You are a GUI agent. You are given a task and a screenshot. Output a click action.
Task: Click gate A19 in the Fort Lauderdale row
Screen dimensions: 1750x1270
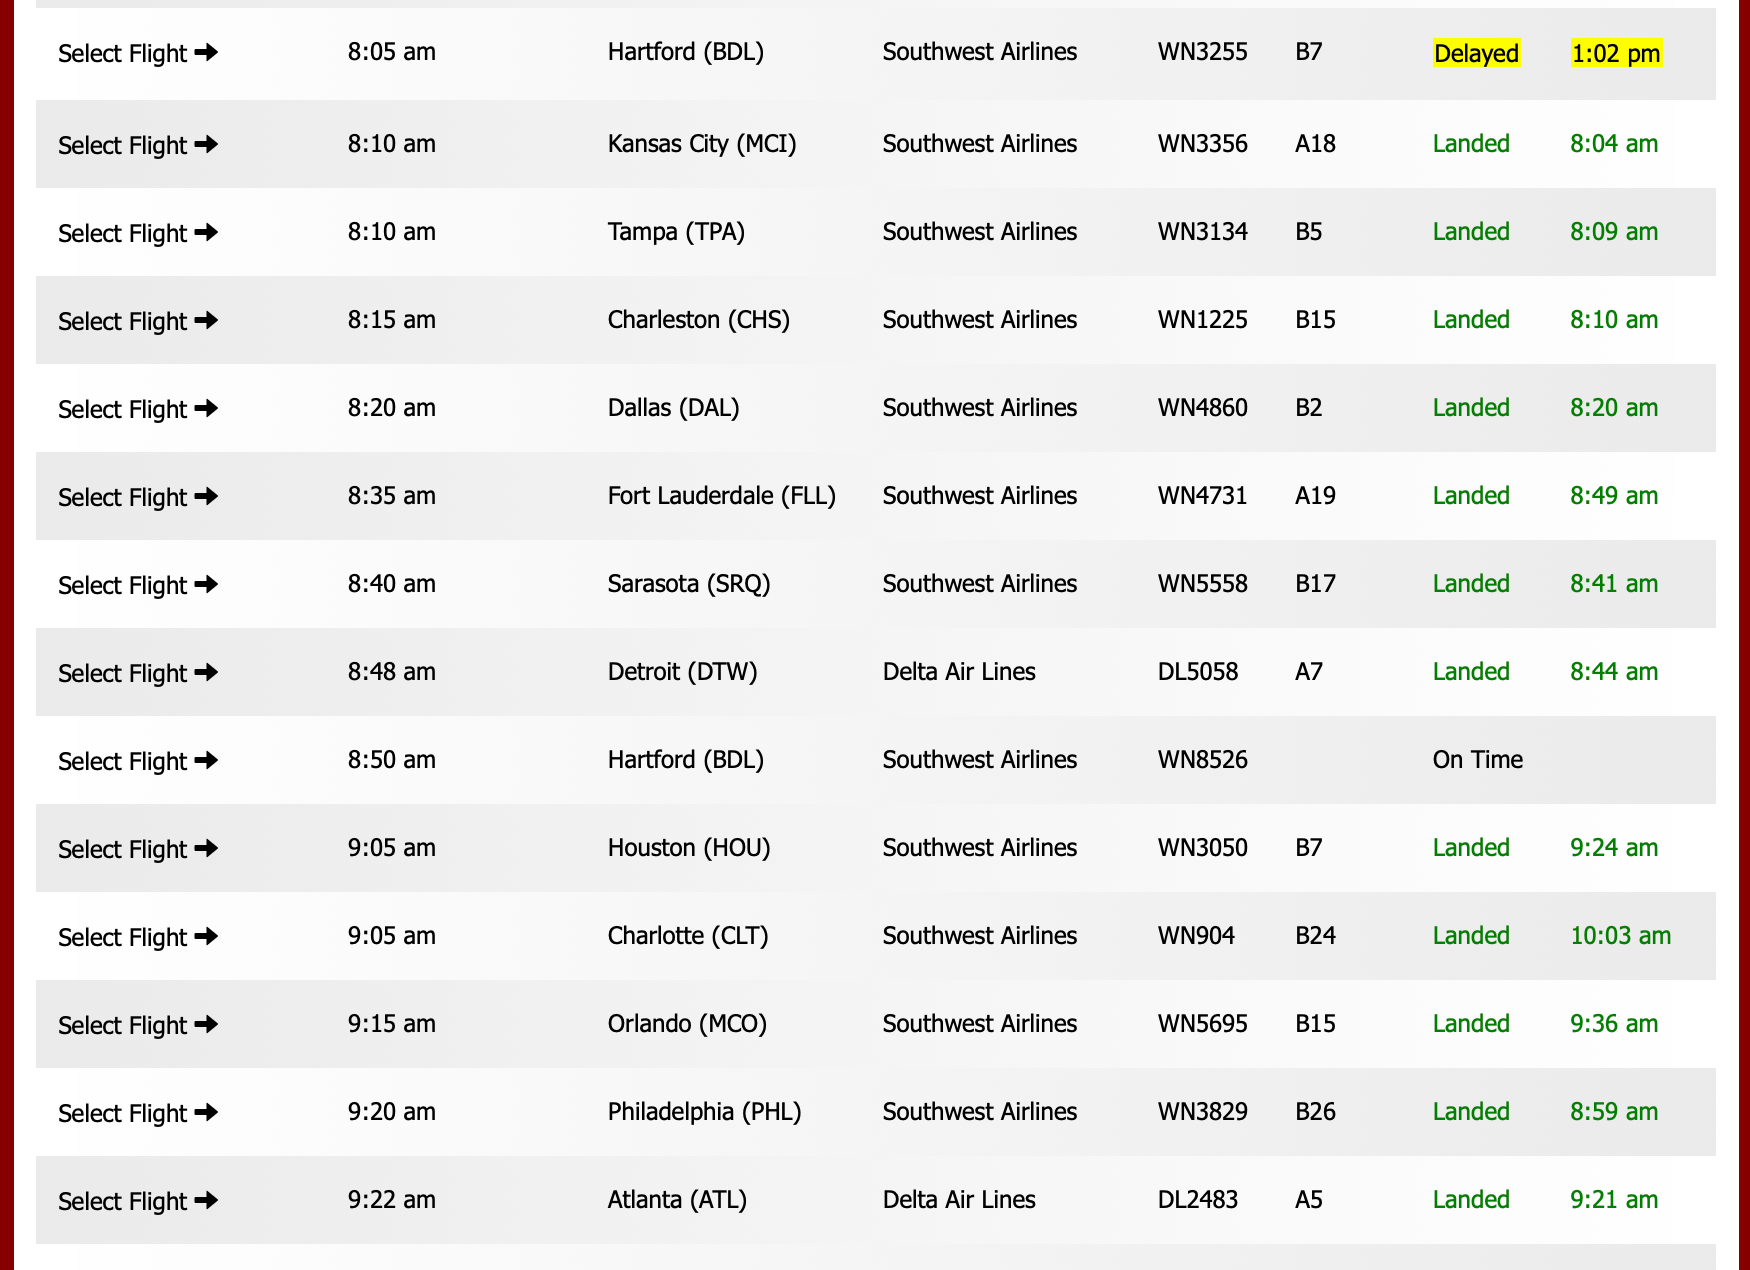(1315, 495)
